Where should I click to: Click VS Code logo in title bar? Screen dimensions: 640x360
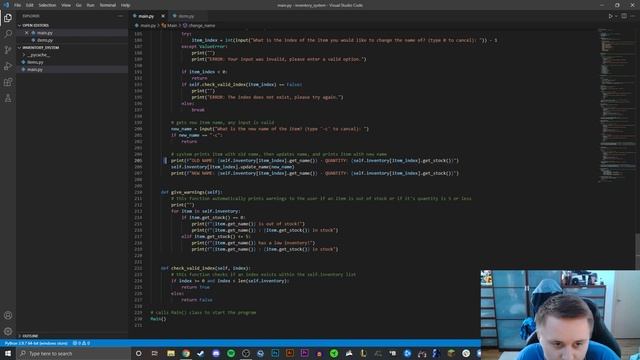tap(6, 5)
